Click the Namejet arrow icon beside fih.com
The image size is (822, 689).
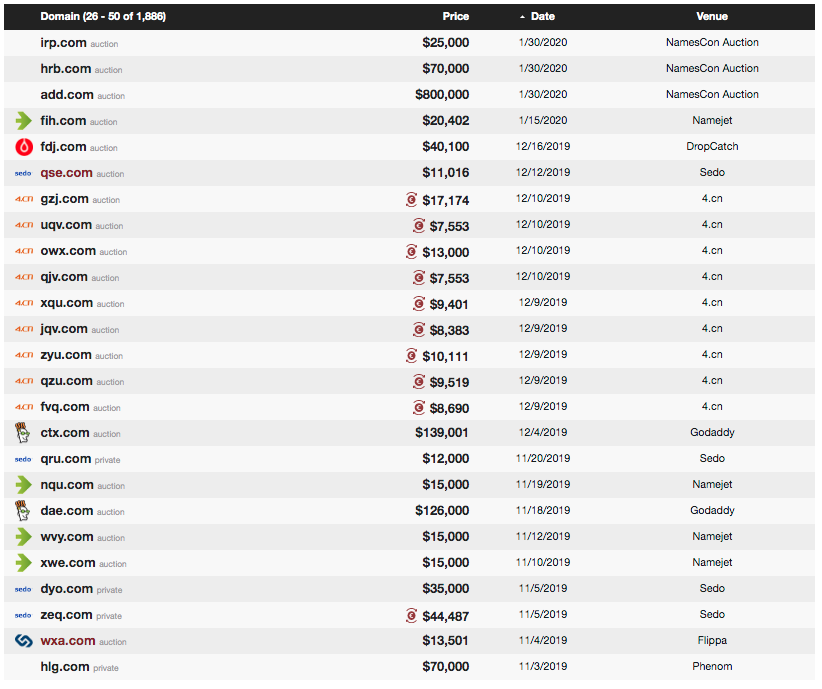click(x=24, y=121)
